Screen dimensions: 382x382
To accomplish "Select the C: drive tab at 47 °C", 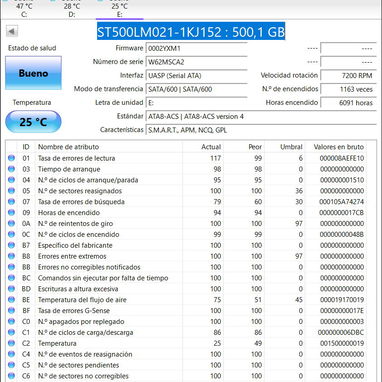I will [24, 9].
